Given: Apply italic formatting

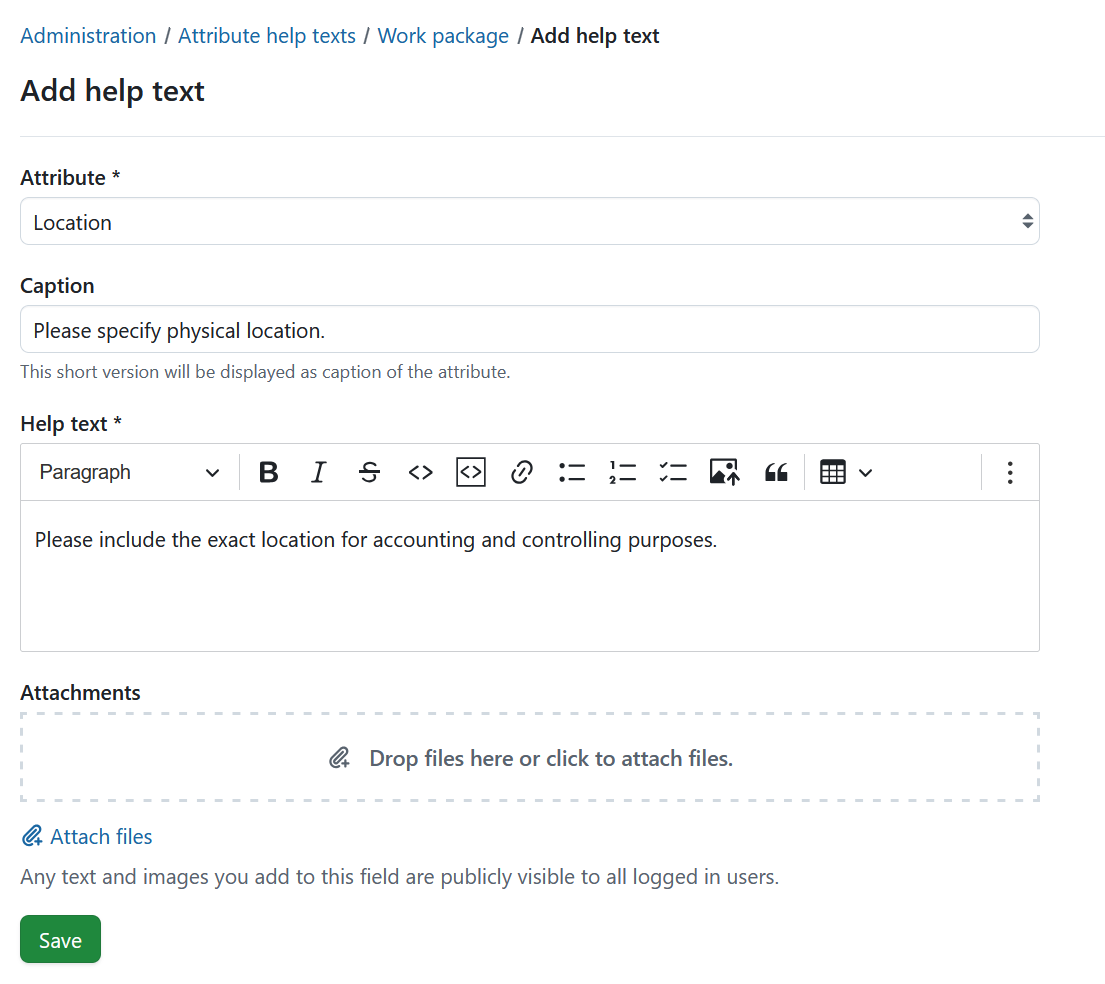Looking at the screenshot, I should tap(318, 471).
